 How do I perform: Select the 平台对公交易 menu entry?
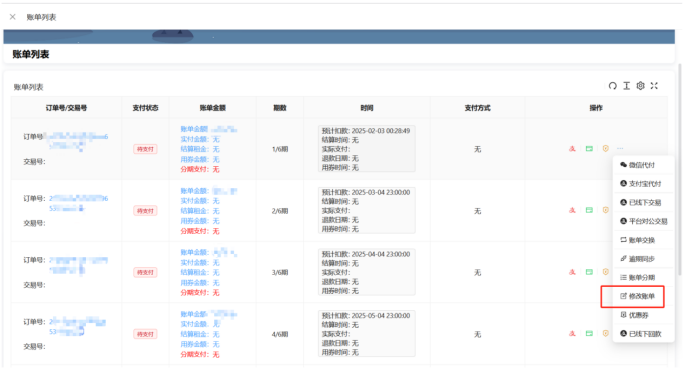643,221
